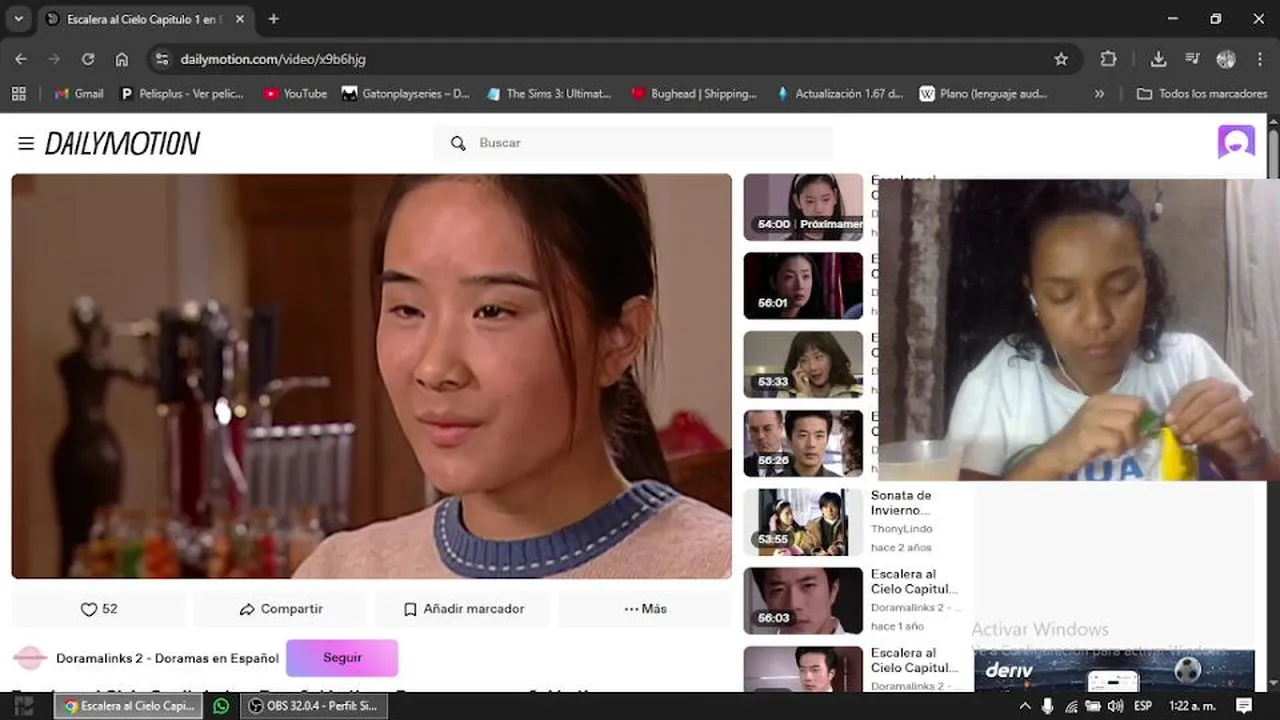Open the 53:33 video thumbnail
This screenshot has width=1280, height=720.
point(803,365)
